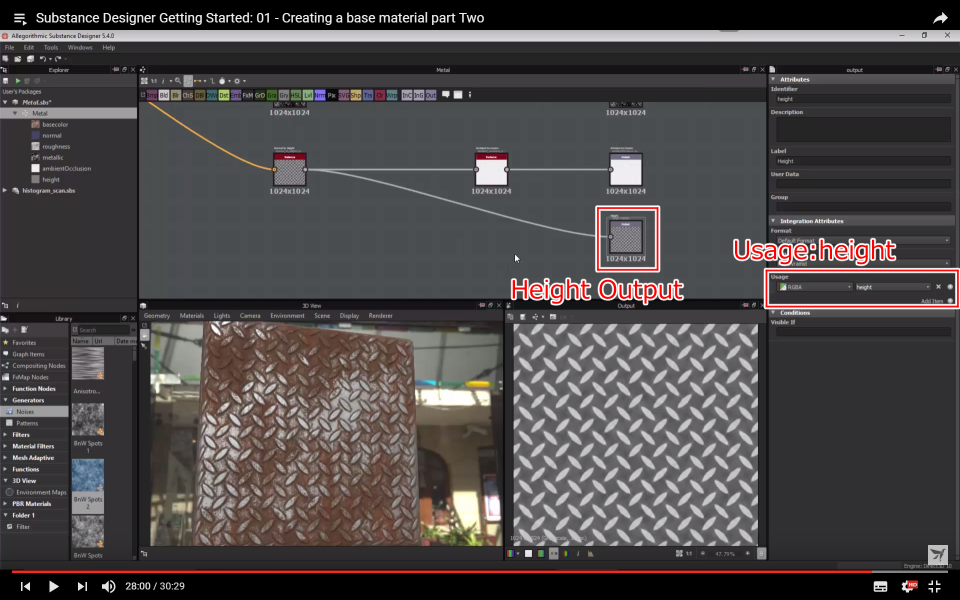Add a Levels (Lvl) node
Viewport: 960px width, 600px height.
coord(307,95)
